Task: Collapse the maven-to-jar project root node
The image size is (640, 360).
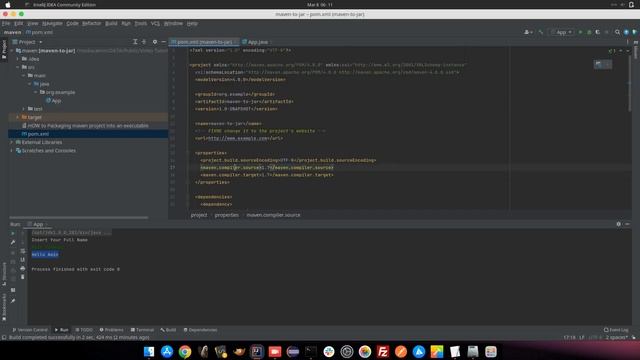Action: [x=12, y=51]
